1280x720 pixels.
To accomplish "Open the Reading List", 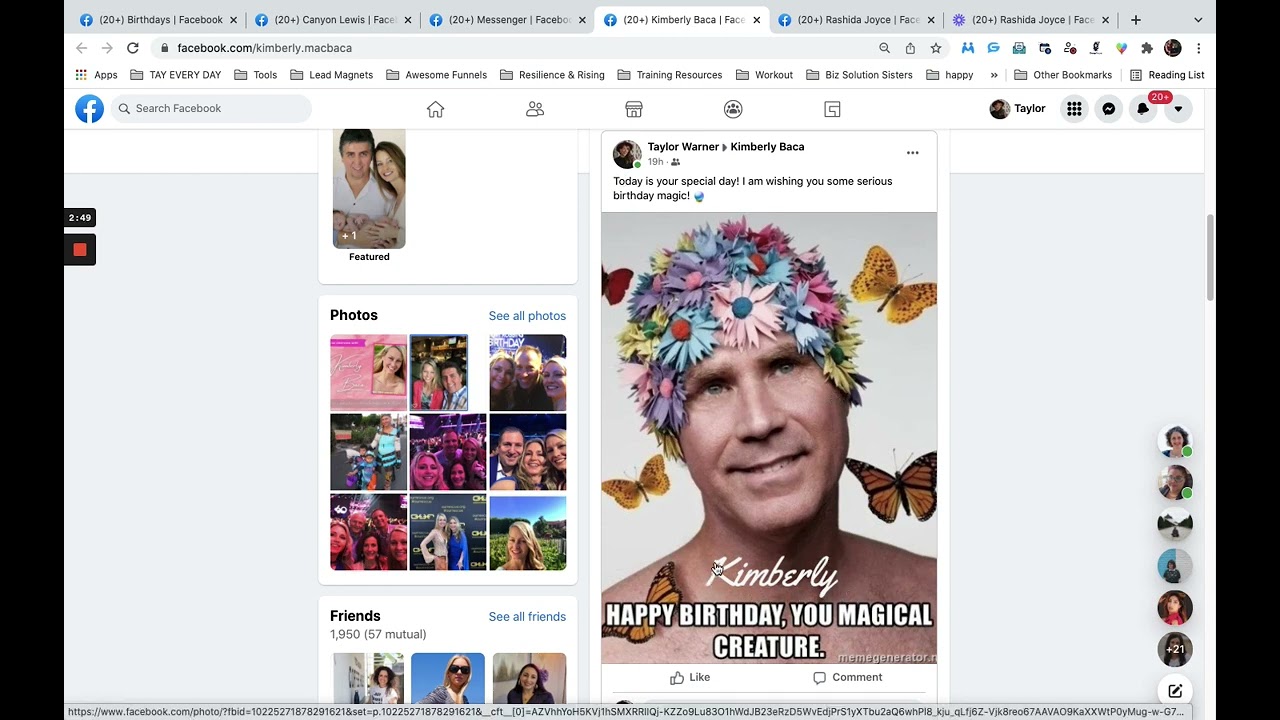I will click(x=1167, y=75).
